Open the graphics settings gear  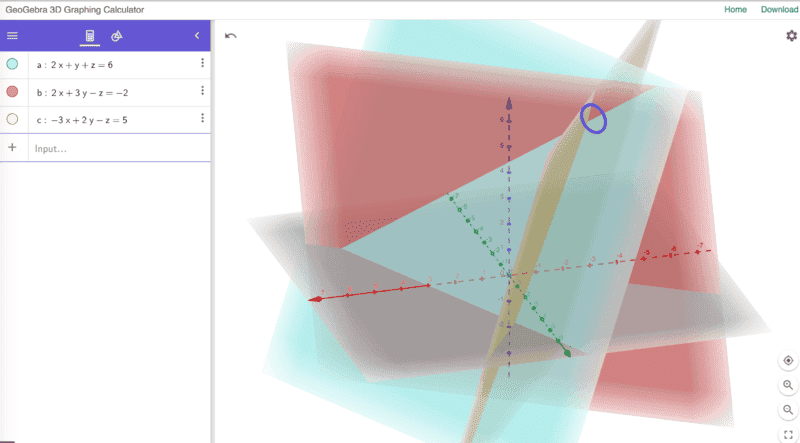(791, 36)
